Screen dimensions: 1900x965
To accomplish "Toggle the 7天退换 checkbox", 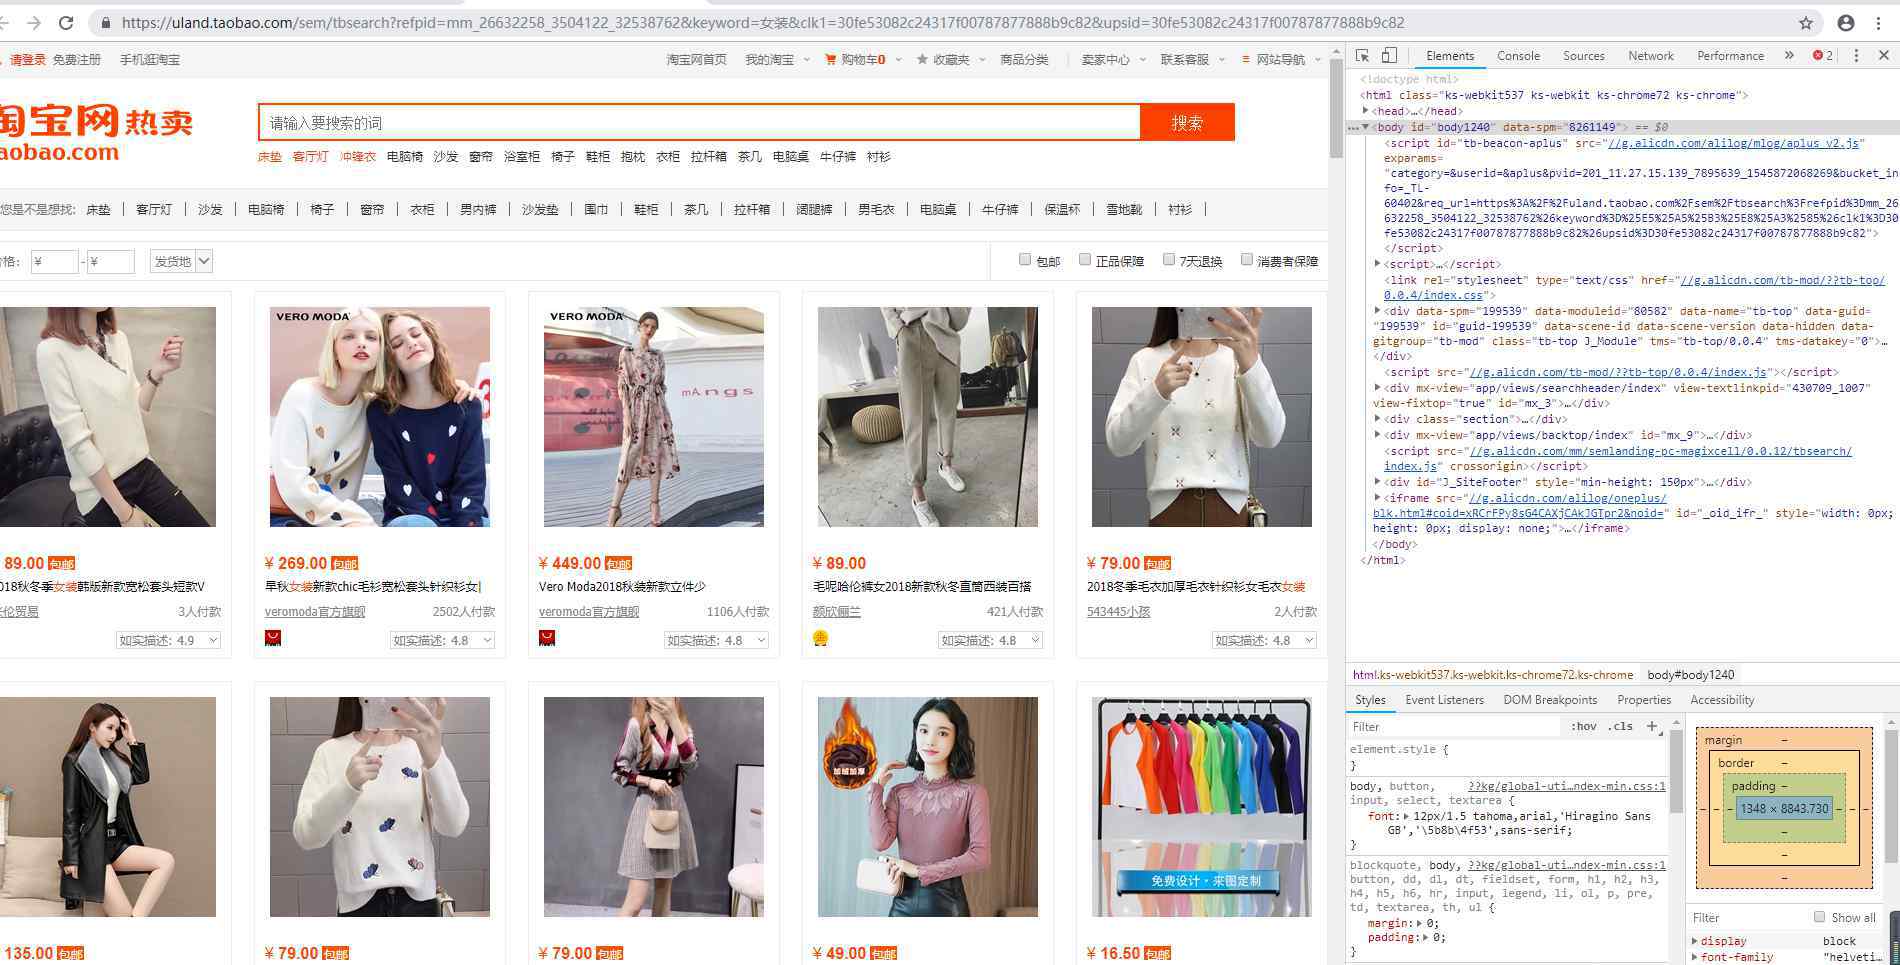I will 1169,260.
